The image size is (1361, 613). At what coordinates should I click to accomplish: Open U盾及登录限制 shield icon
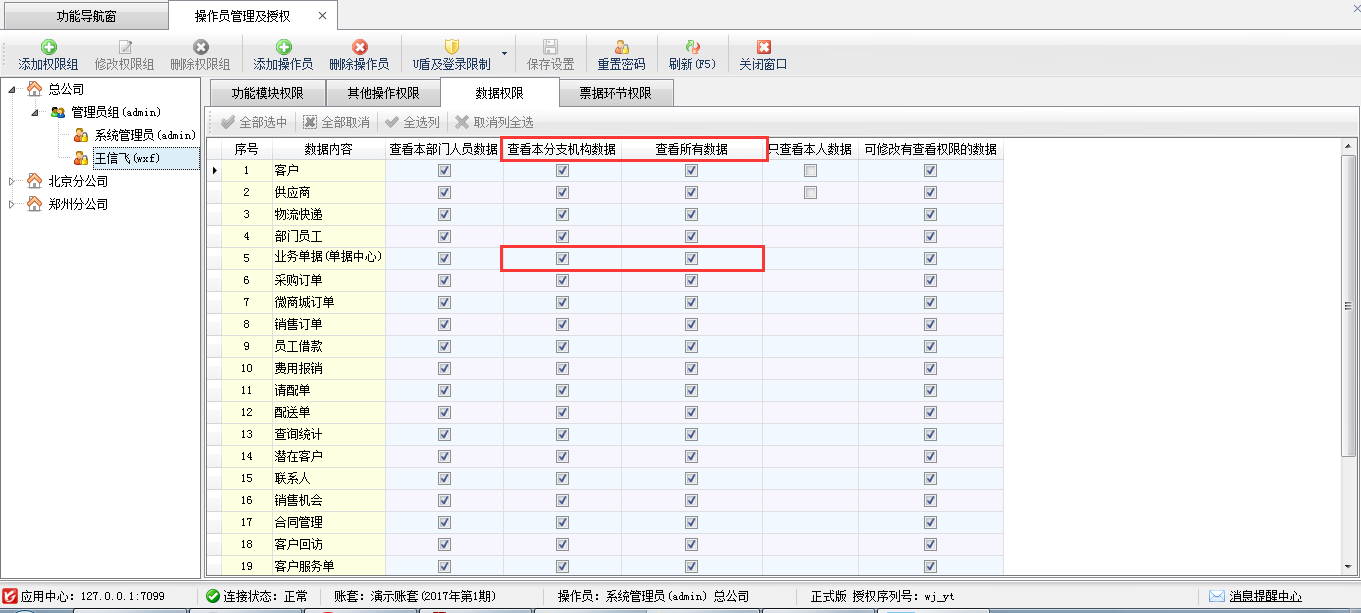[x=451, y=47]
